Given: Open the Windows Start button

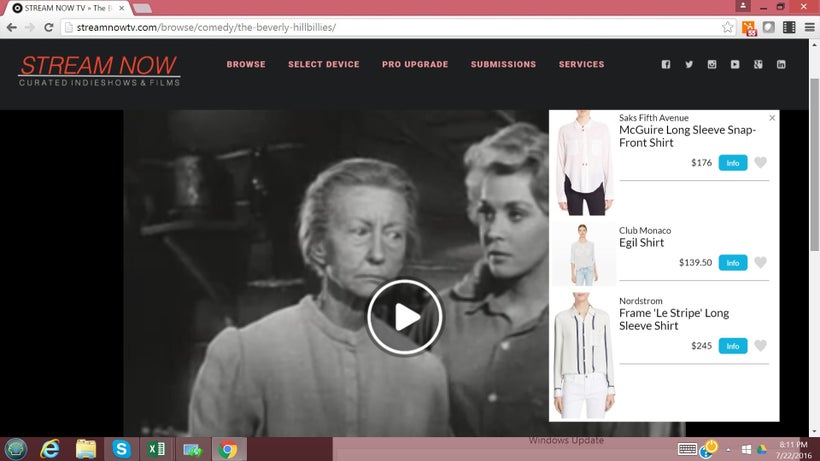Looking at the screenshot, I should (16, 449).
